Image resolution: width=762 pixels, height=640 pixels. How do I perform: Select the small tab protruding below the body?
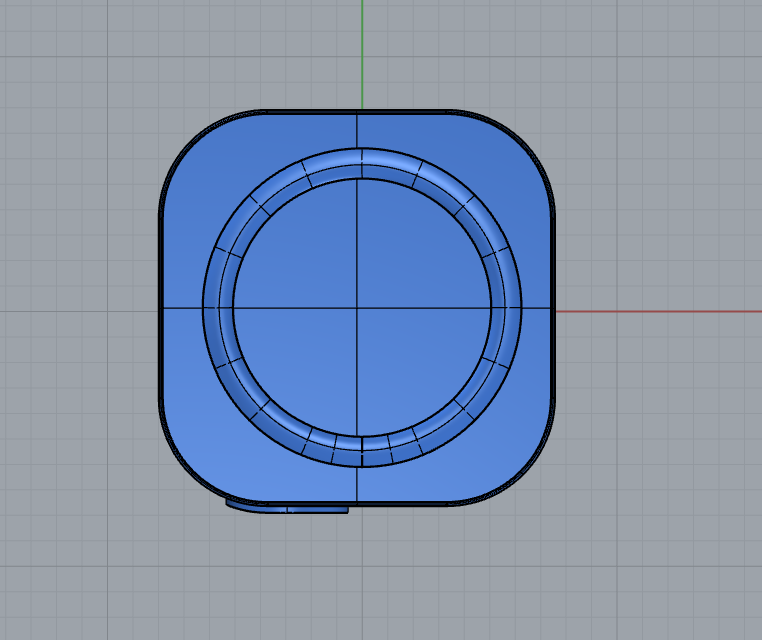coord(288,508)
